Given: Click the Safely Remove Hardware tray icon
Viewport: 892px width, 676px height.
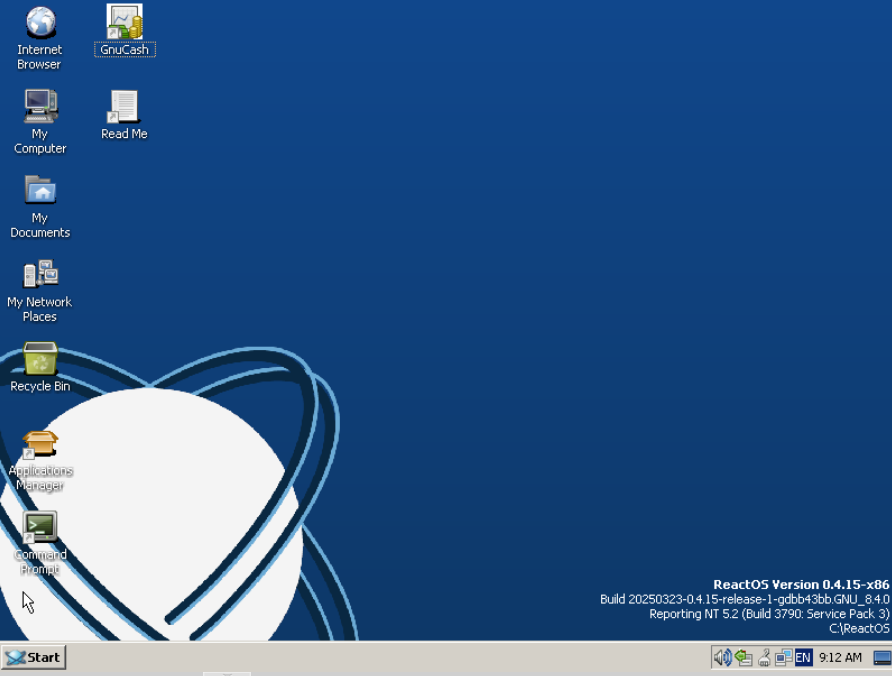Looking at the screenshot, I should point(743,657).
